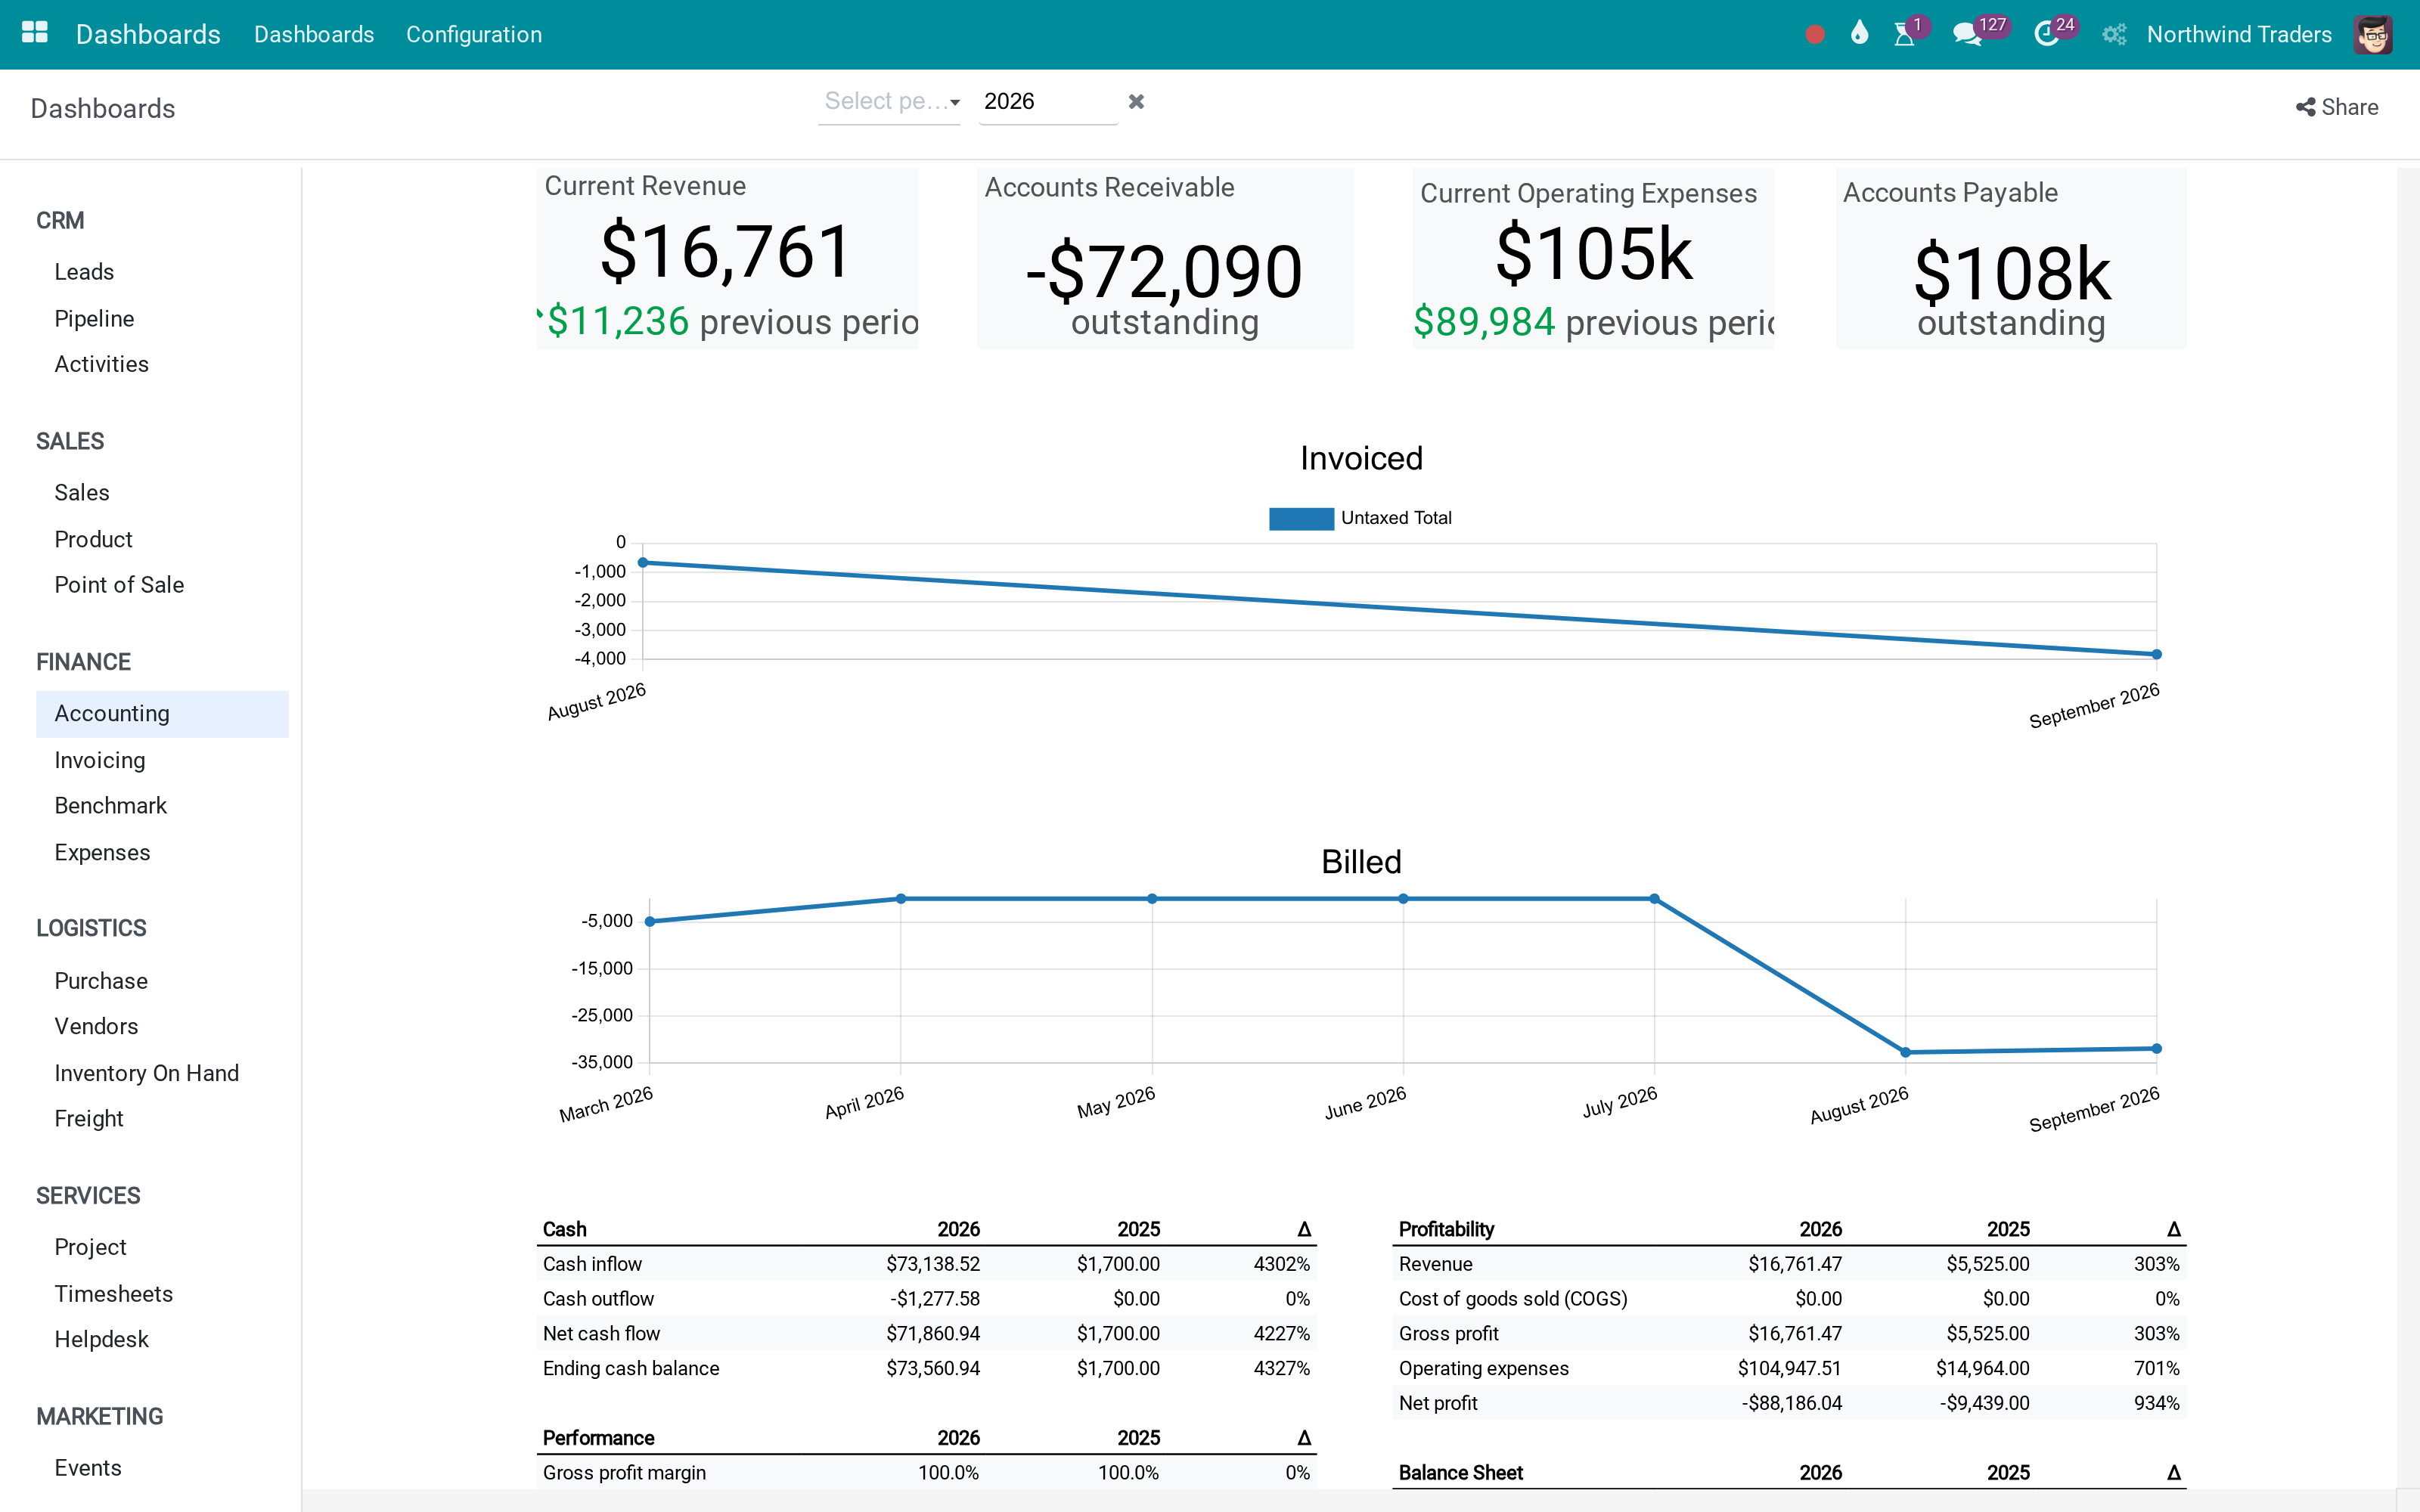Open the Project dashboard
Image resolution: width=2420 pixels, height=1512 pixels.
click(x=90, y=1248)
